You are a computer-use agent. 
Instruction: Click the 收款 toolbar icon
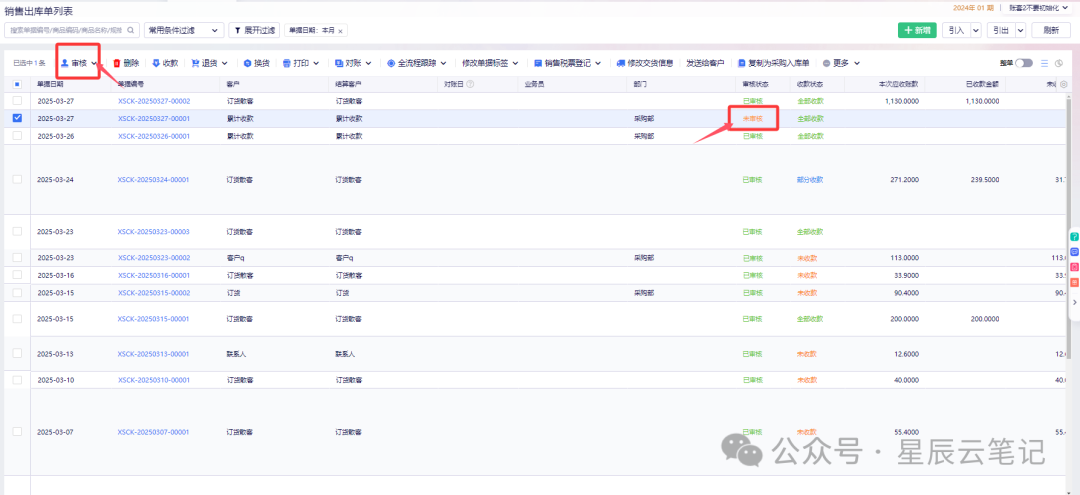156,63
